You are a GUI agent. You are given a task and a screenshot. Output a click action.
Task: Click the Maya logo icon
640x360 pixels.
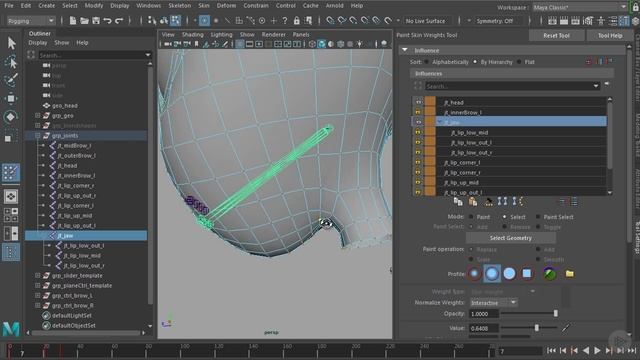pos(11,329)
